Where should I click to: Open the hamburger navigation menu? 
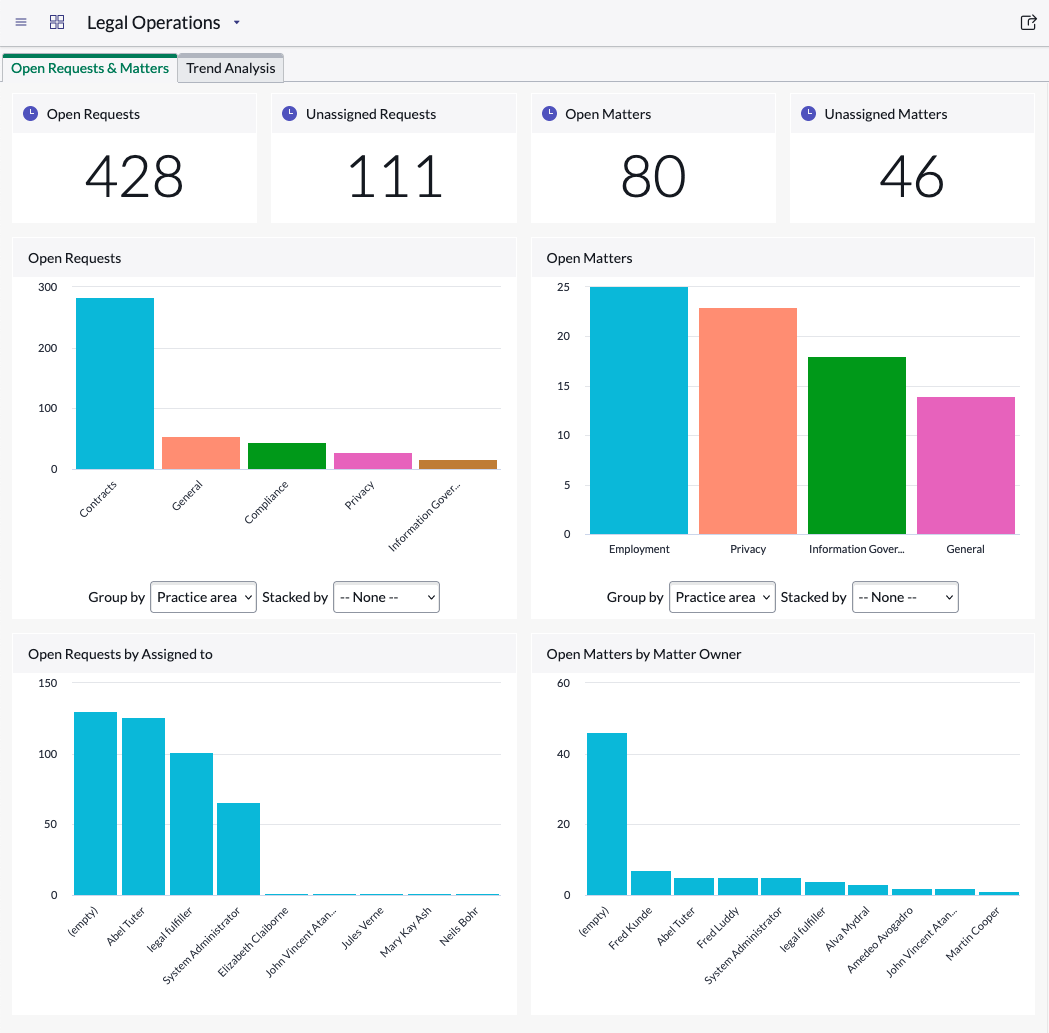[x=21, y=22]
